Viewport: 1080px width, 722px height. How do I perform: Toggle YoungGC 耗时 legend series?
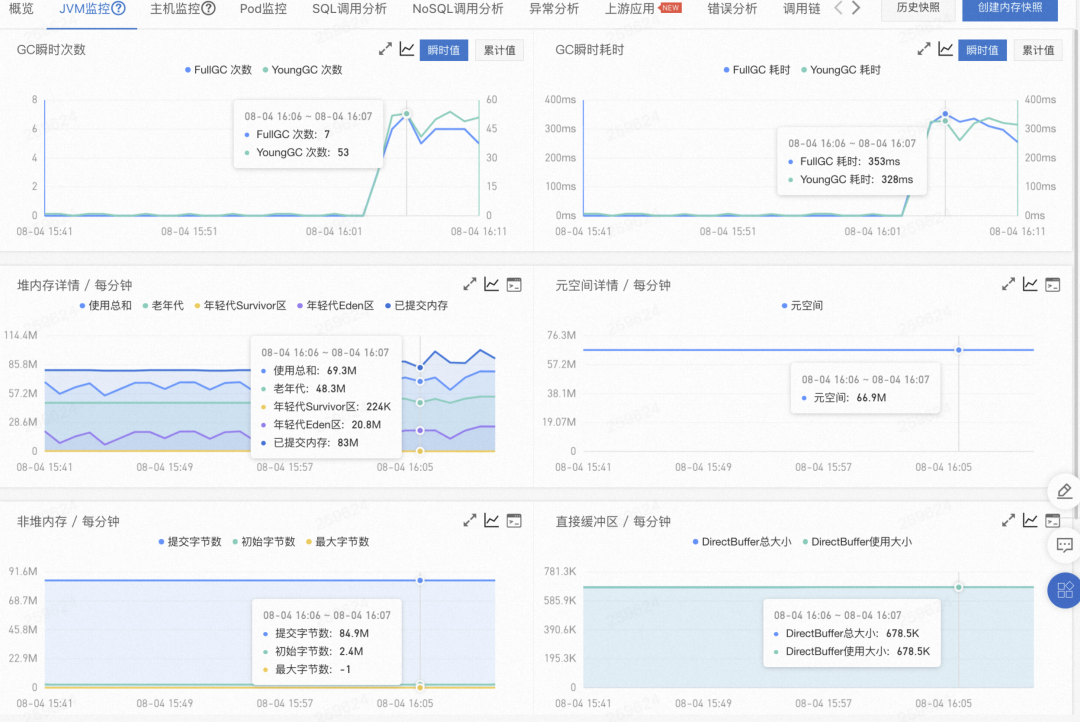(841, 70)
